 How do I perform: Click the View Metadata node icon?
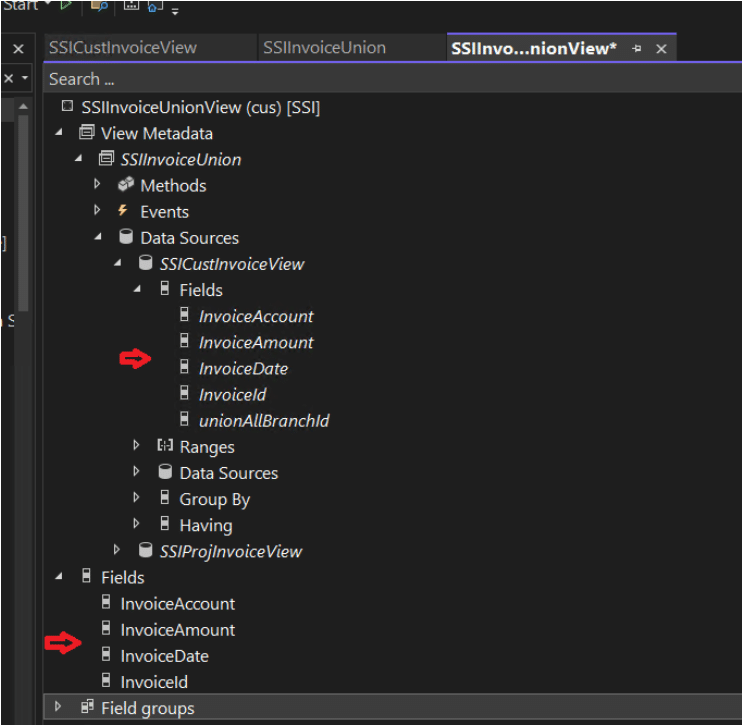tap(86, 133)
